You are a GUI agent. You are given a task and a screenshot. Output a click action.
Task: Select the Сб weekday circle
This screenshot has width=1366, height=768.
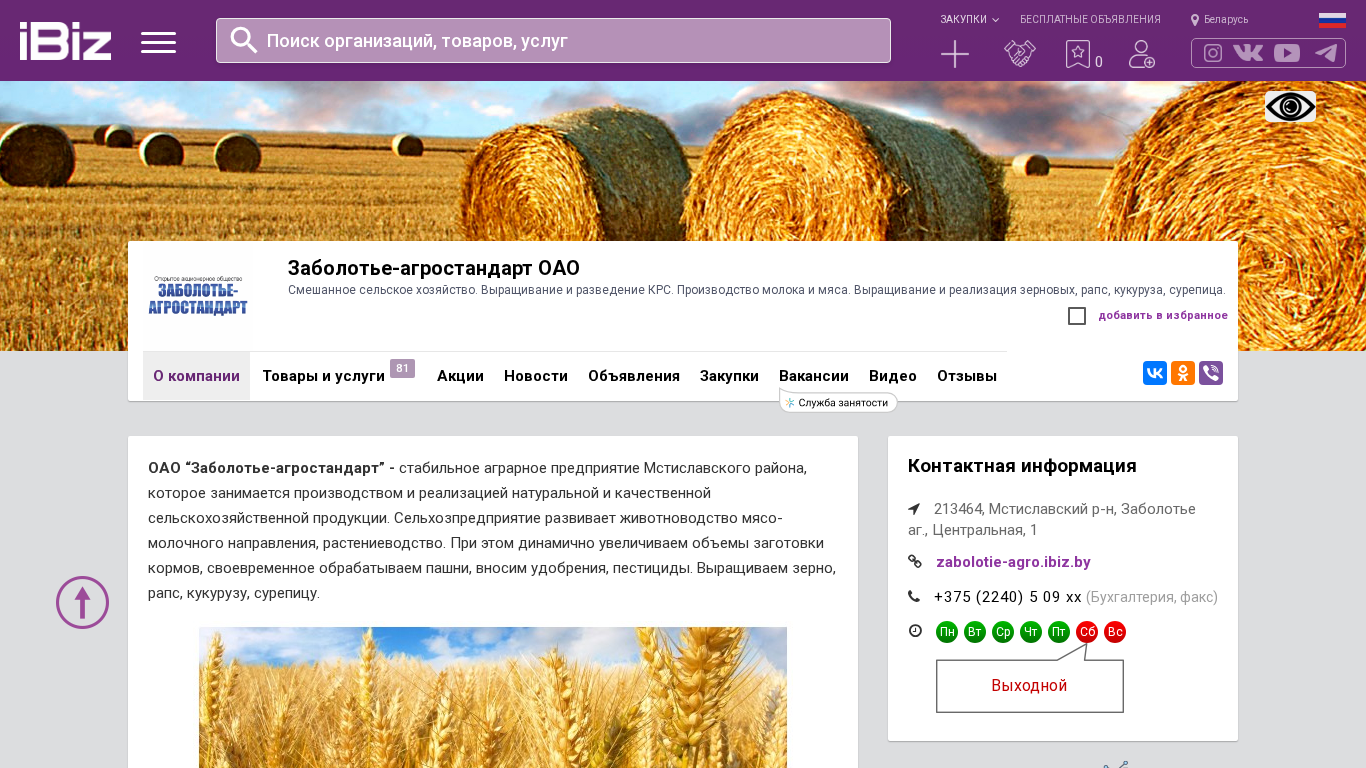click(x=1087, y=632)
